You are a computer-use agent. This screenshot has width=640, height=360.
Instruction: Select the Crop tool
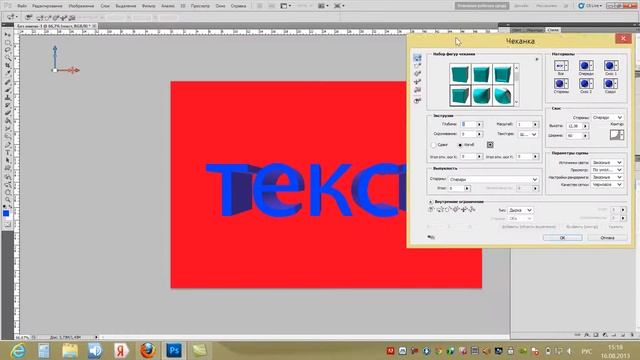(7, 66)
